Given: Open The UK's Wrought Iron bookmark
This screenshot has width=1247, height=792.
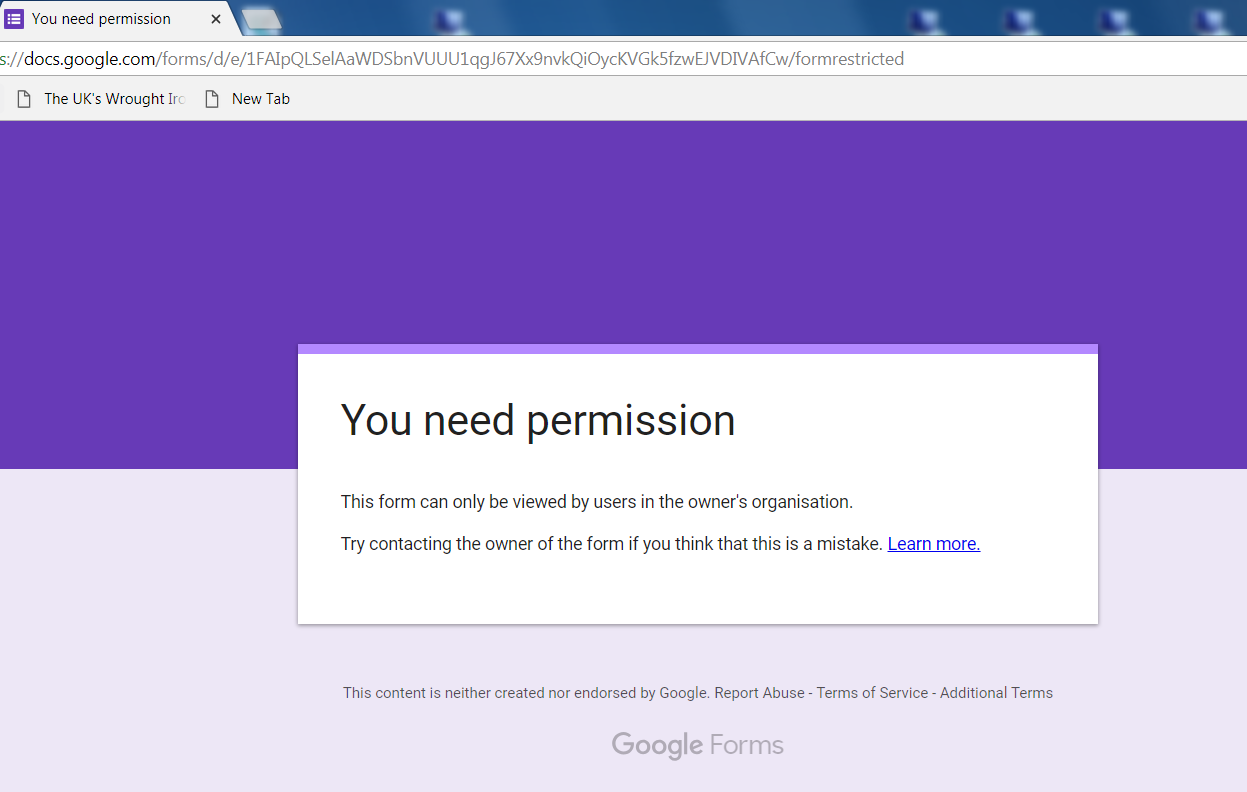Looking at the screenshot, I should [x=114, y=99].
